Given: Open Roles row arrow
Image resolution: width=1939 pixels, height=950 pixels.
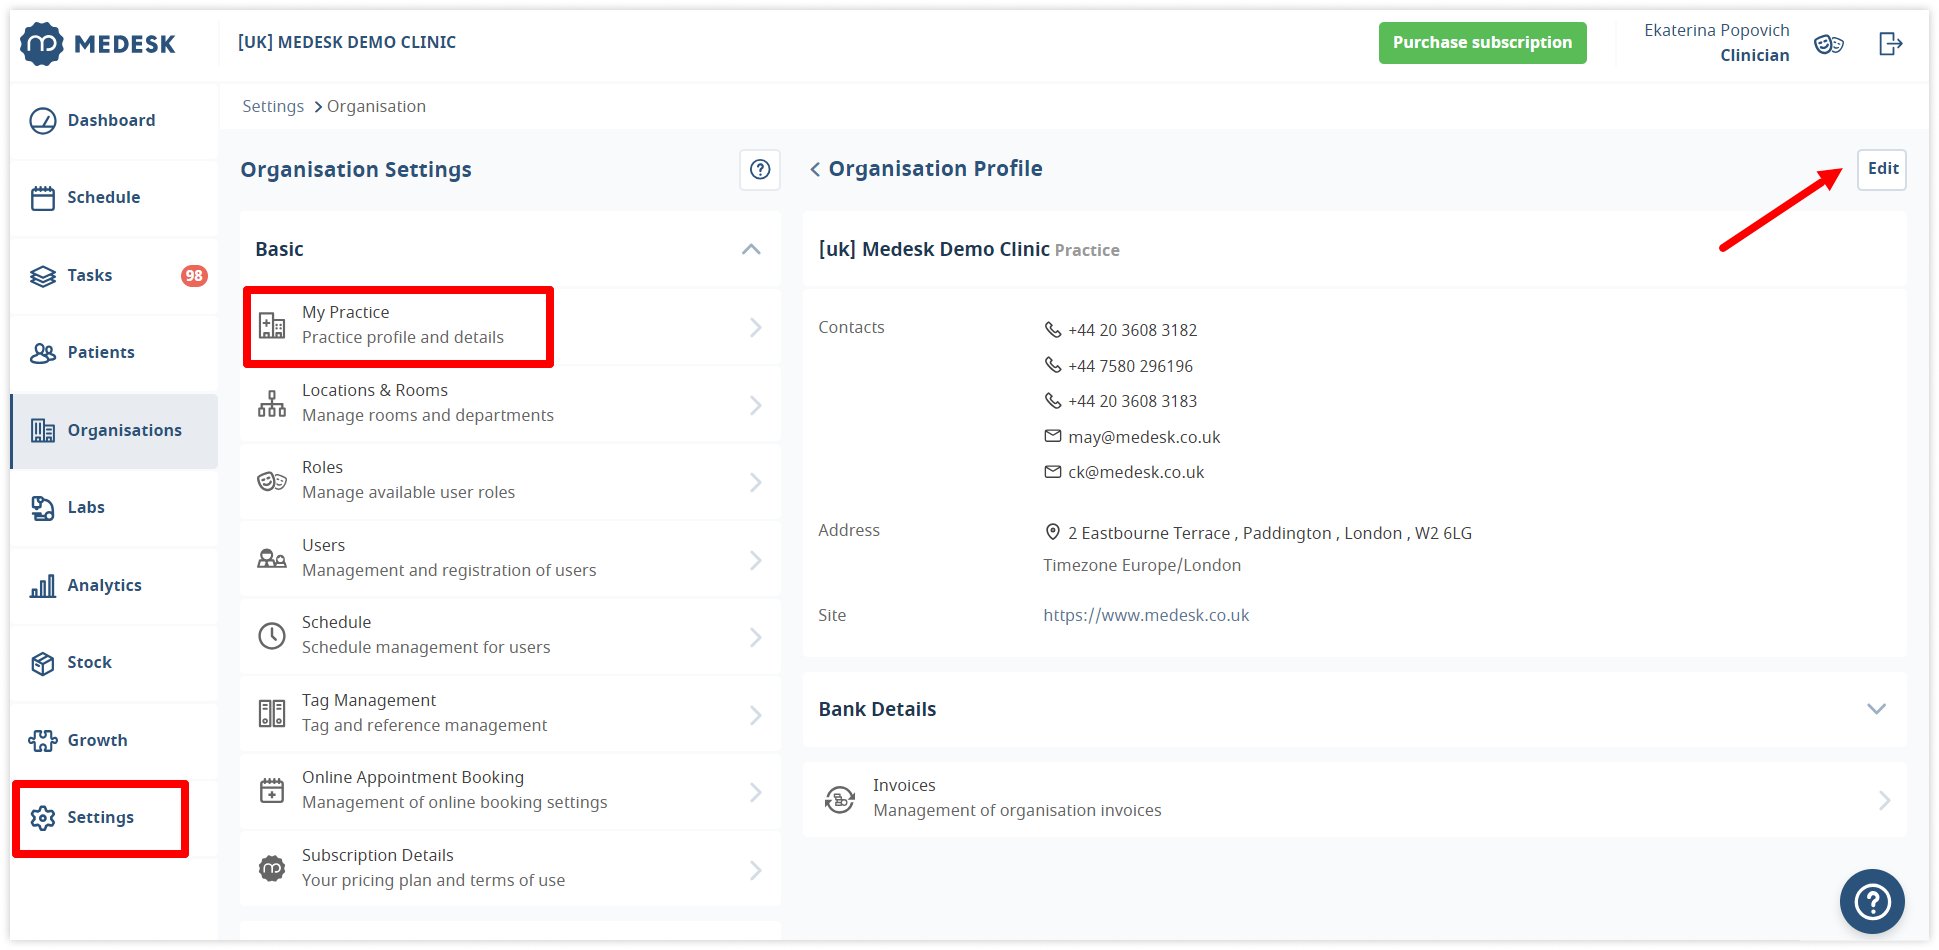Looking at the screenshot, I should (x=756, y=483).
